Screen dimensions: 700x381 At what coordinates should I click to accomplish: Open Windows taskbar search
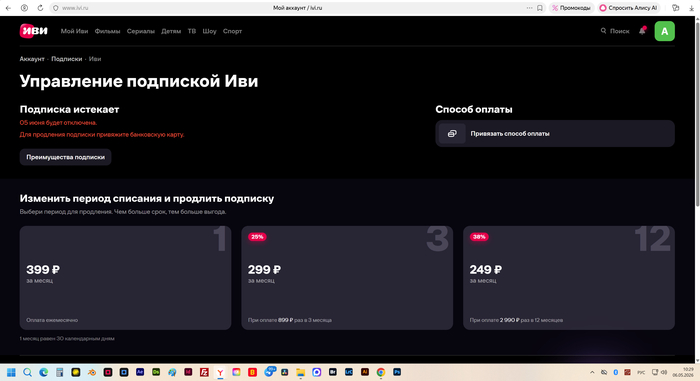(27, 373)
